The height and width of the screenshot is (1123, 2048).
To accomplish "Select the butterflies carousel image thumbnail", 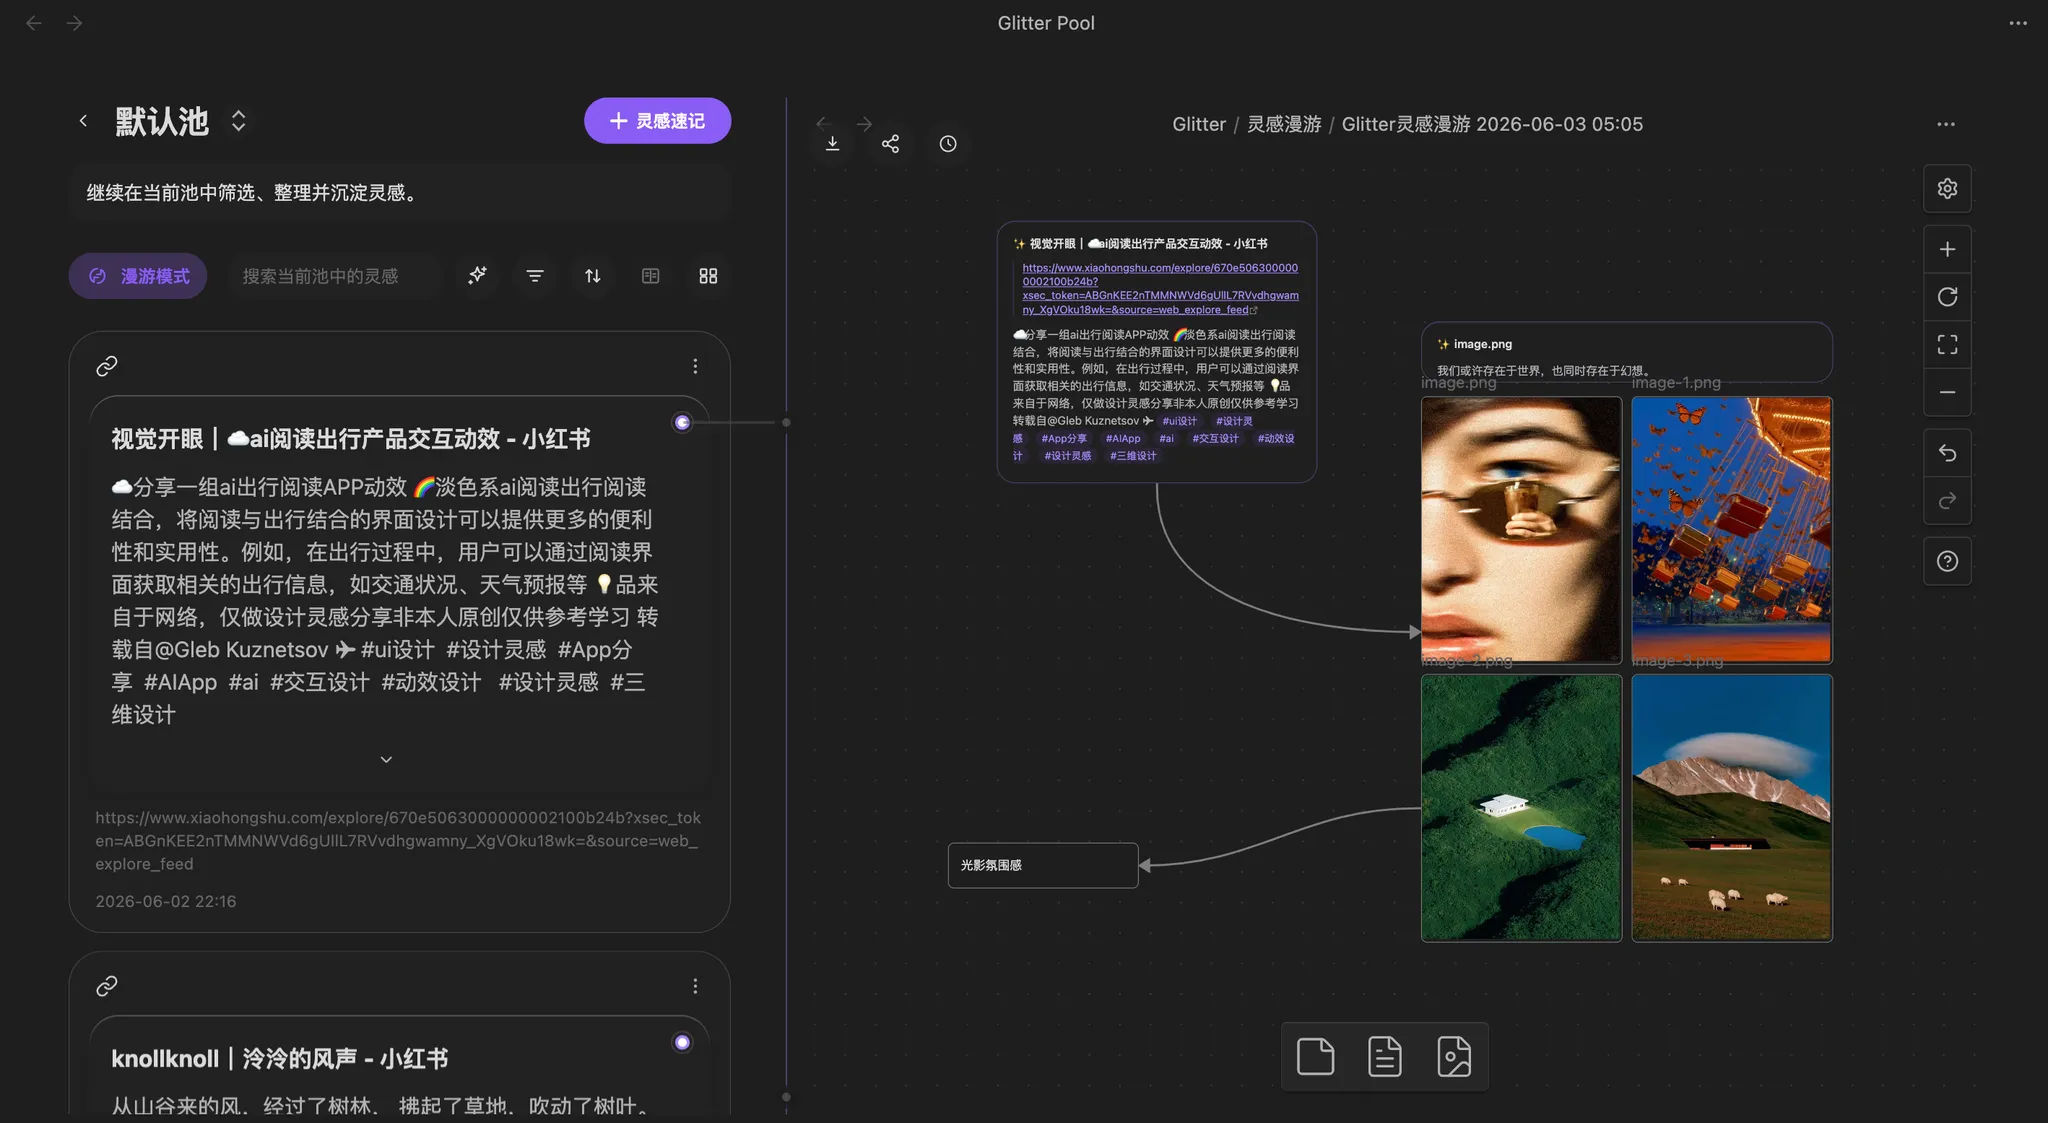I will tap(1732, 530).
